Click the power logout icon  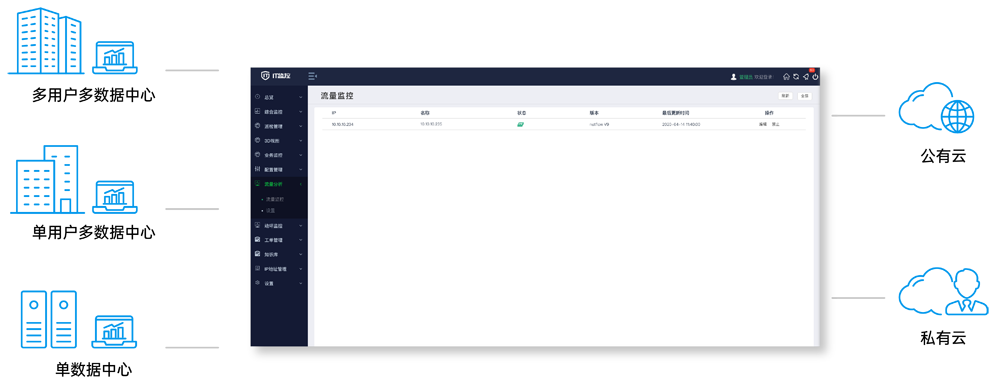tap(815, 76)
